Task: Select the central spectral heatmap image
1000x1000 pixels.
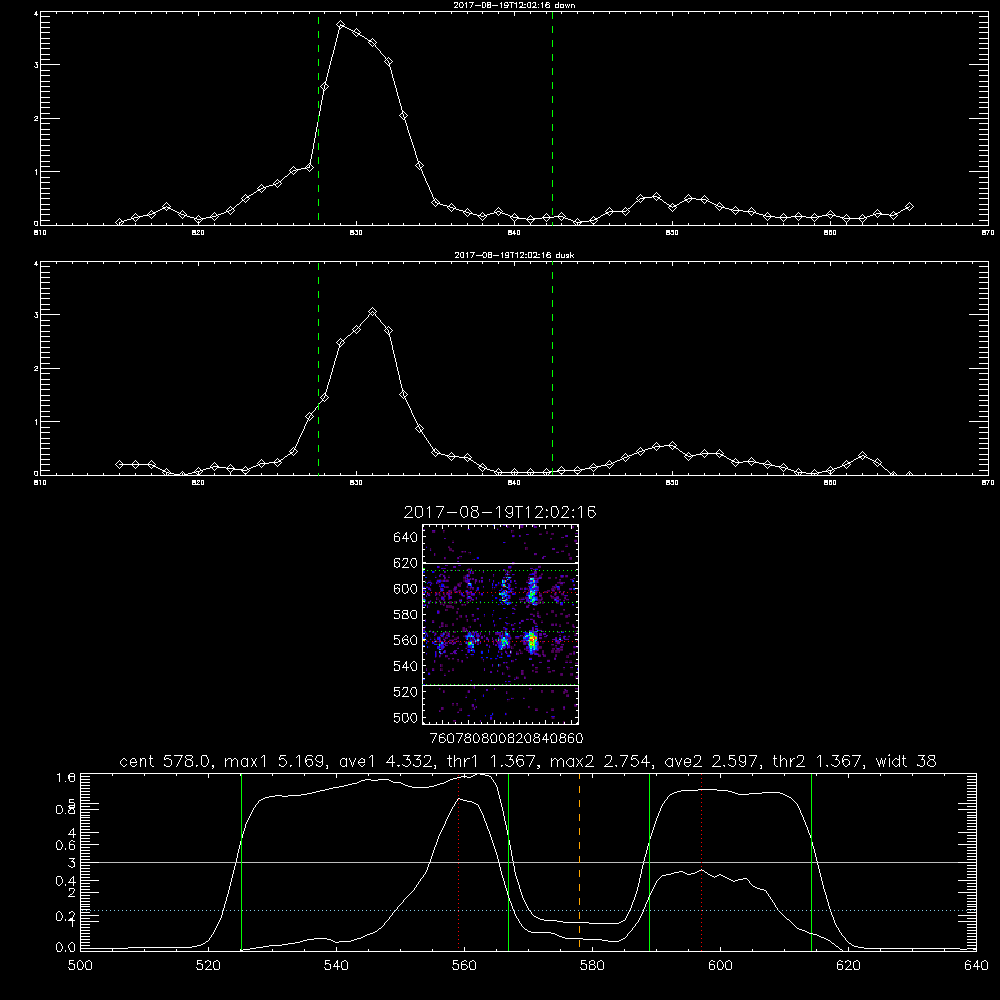Action: pyautogui.click(x=501, y=624)
